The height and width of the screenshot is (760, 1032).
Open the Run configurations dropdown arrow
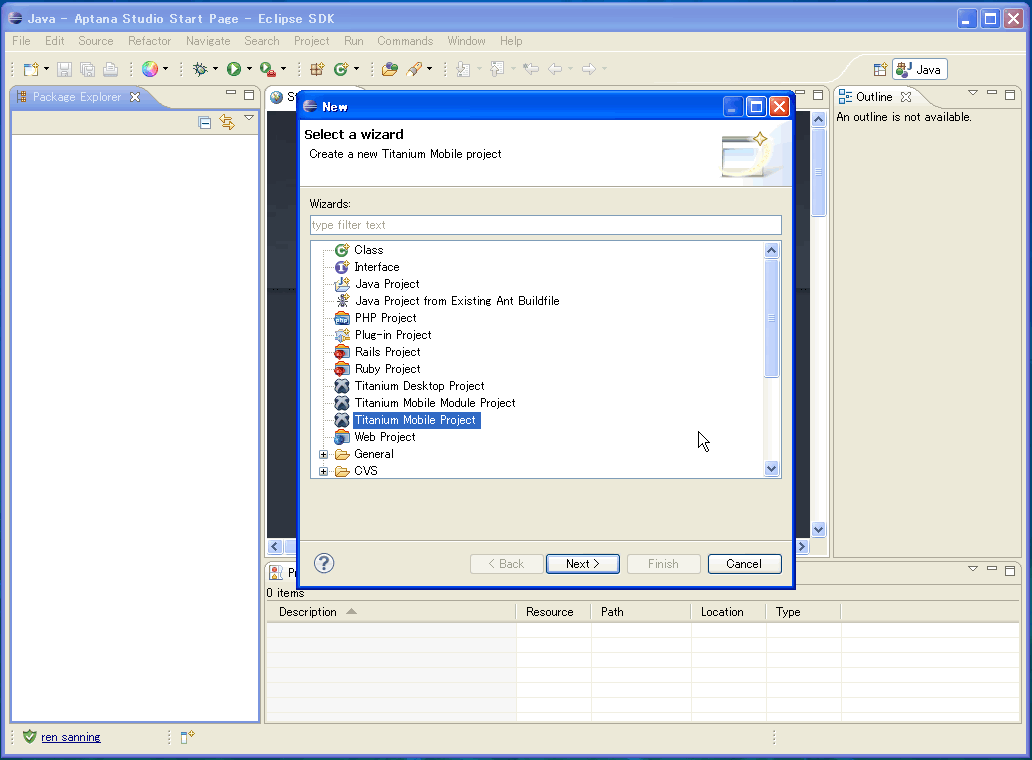249,69
